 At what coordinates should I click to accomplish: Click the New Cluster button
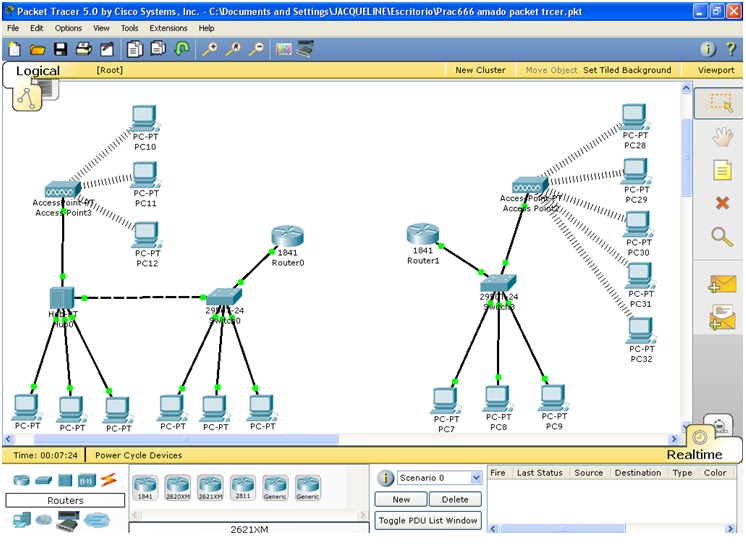[x=480, y=70]
